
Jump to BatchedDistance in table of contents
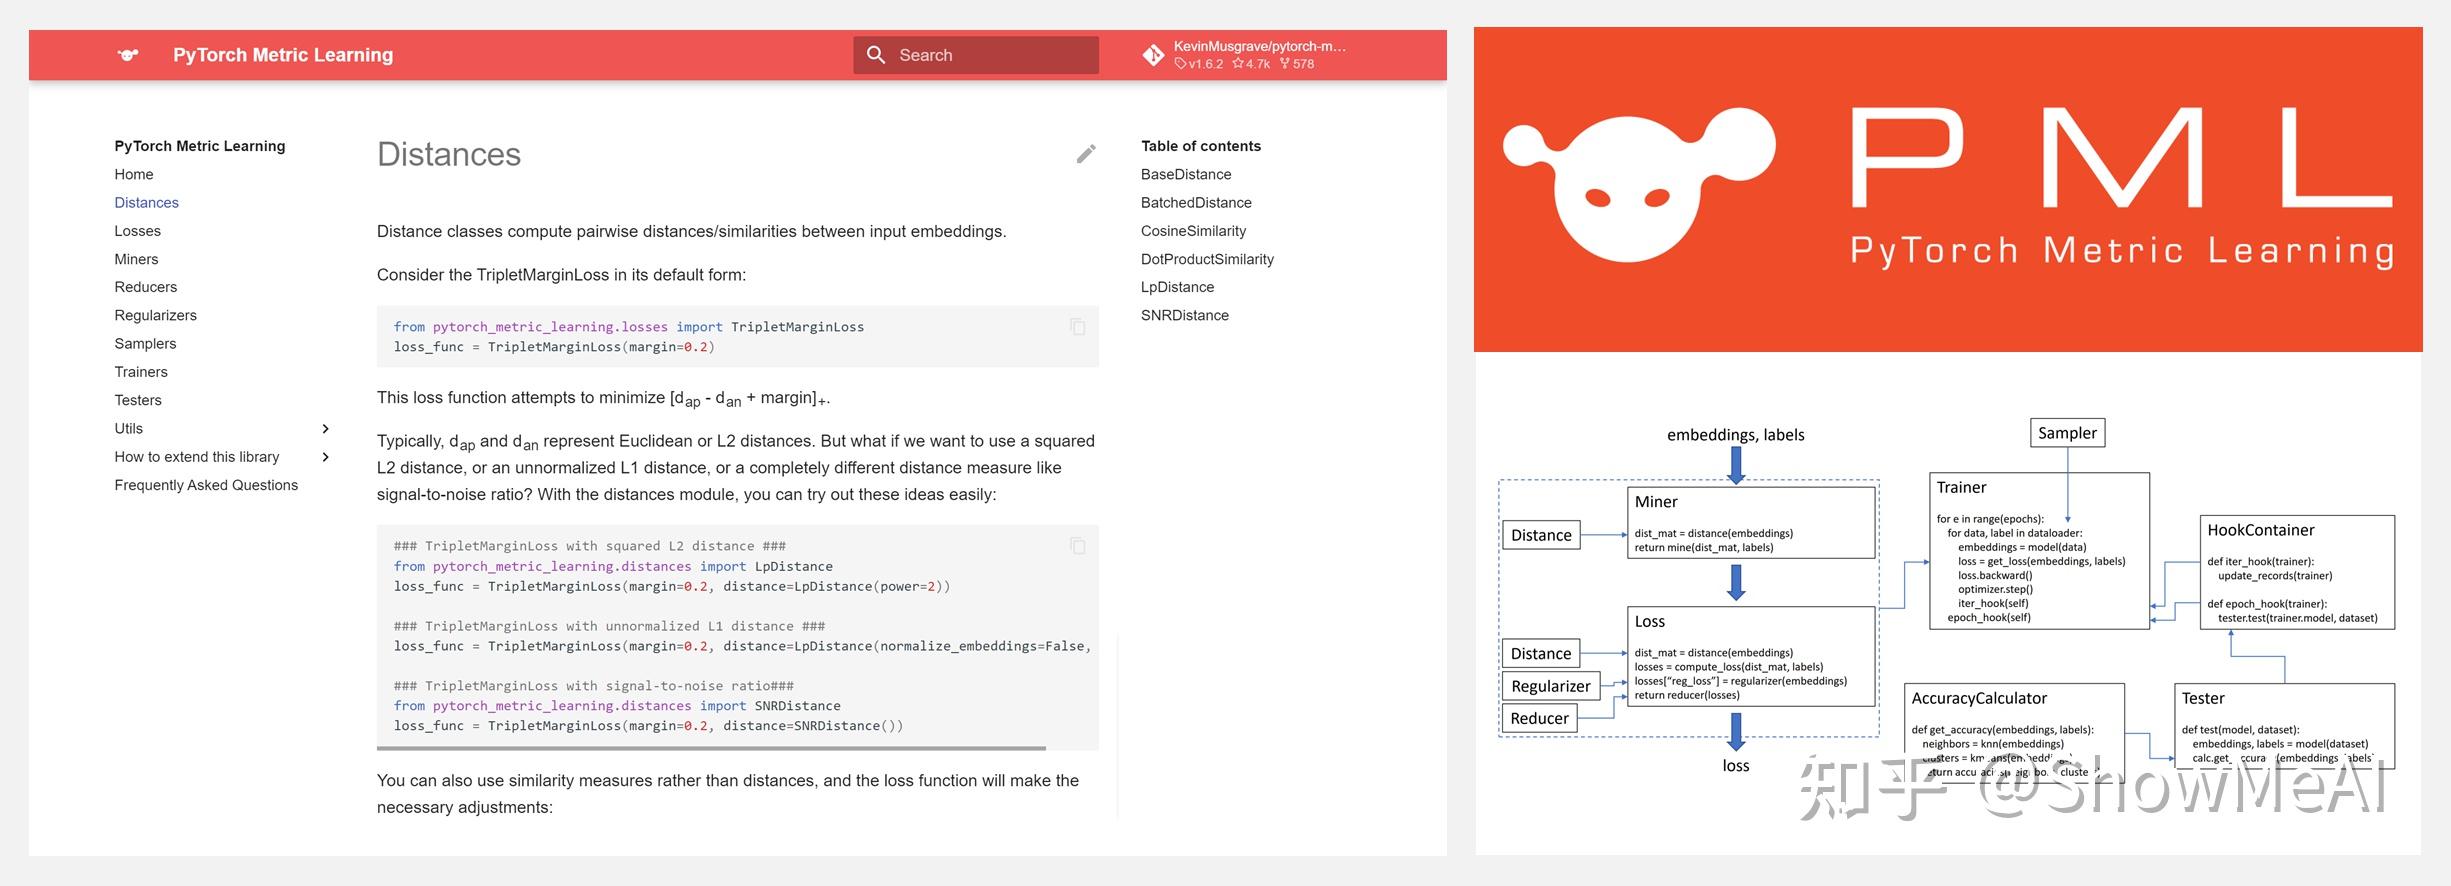coord(1196,202)
